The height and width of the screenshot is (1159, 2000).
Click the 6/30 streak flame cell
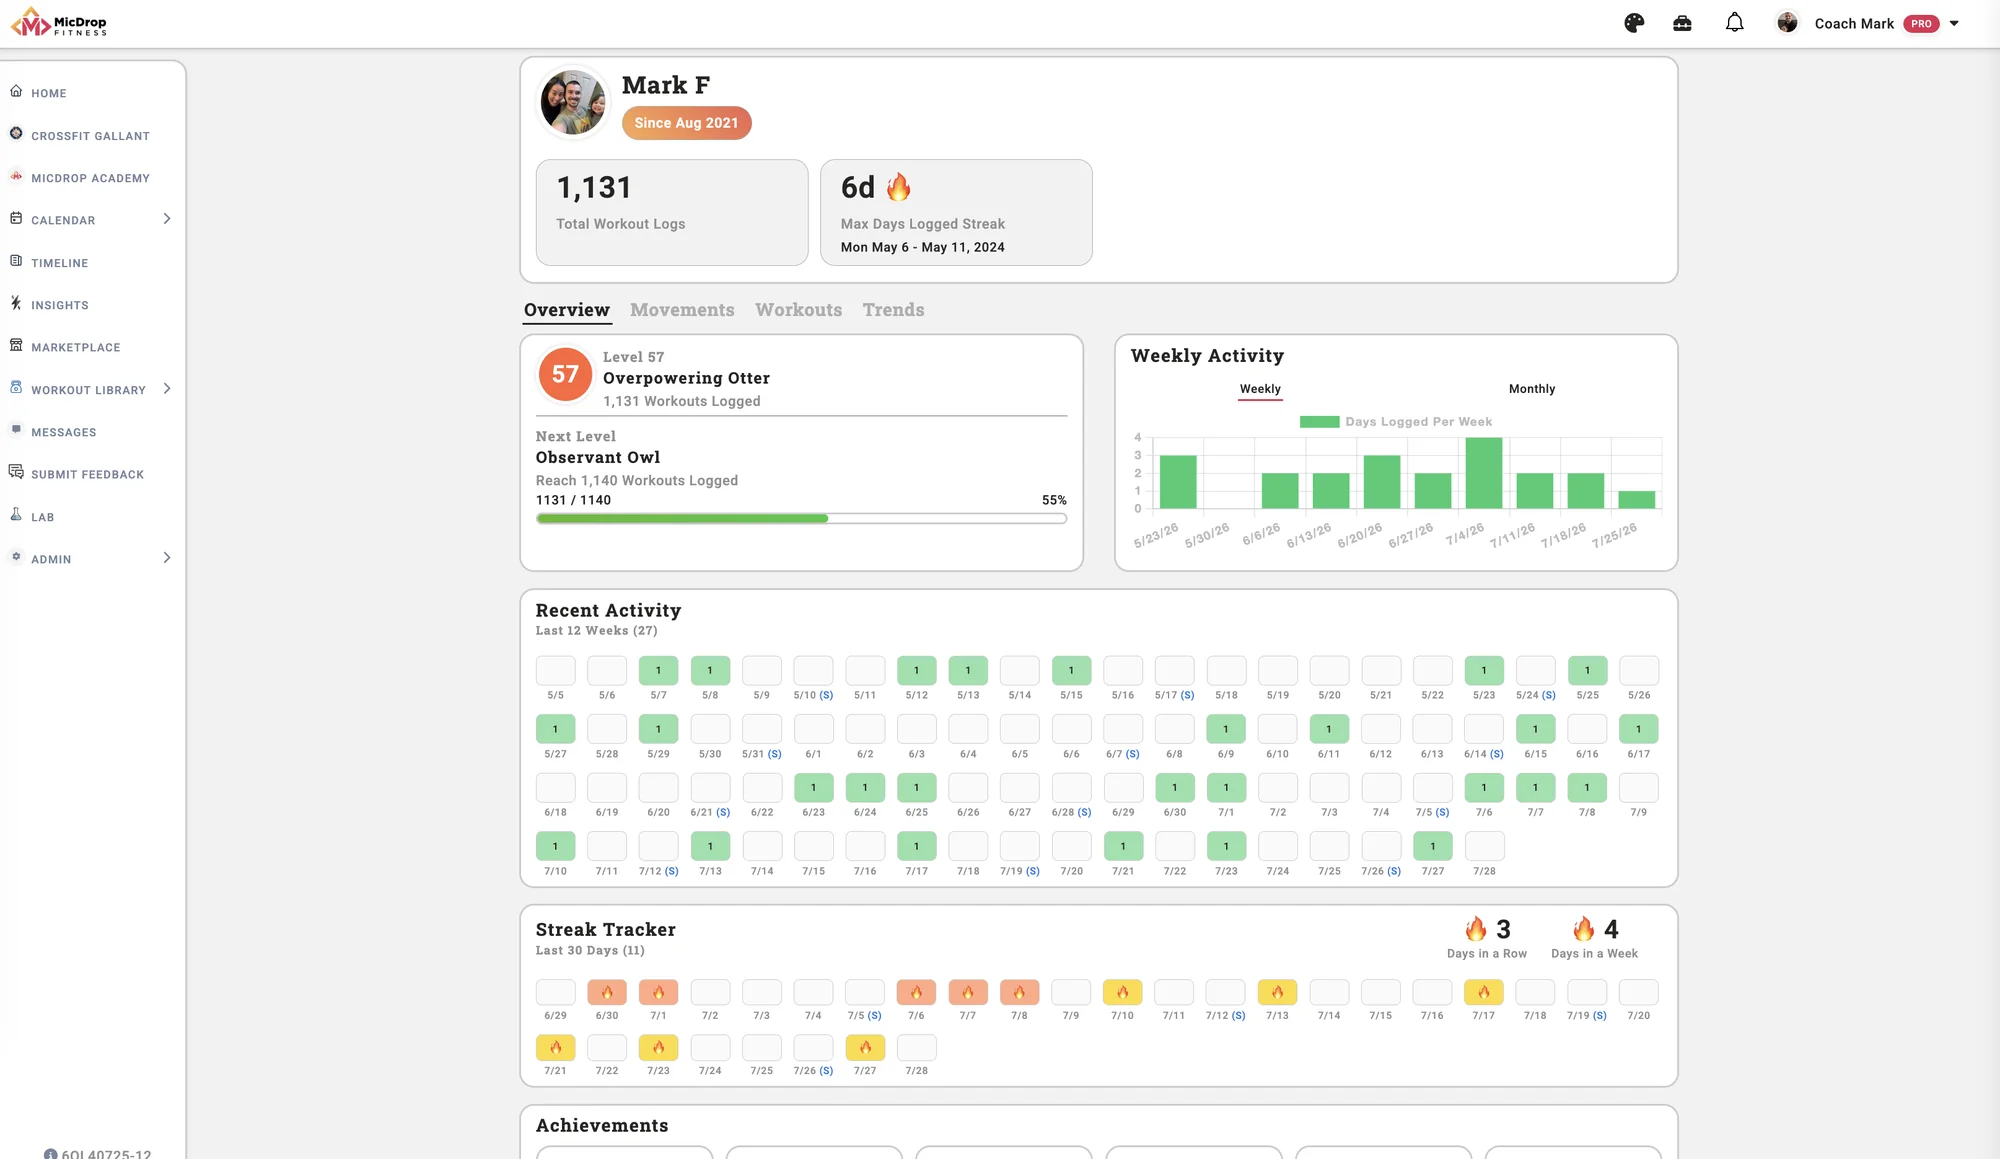coord(607,992)
